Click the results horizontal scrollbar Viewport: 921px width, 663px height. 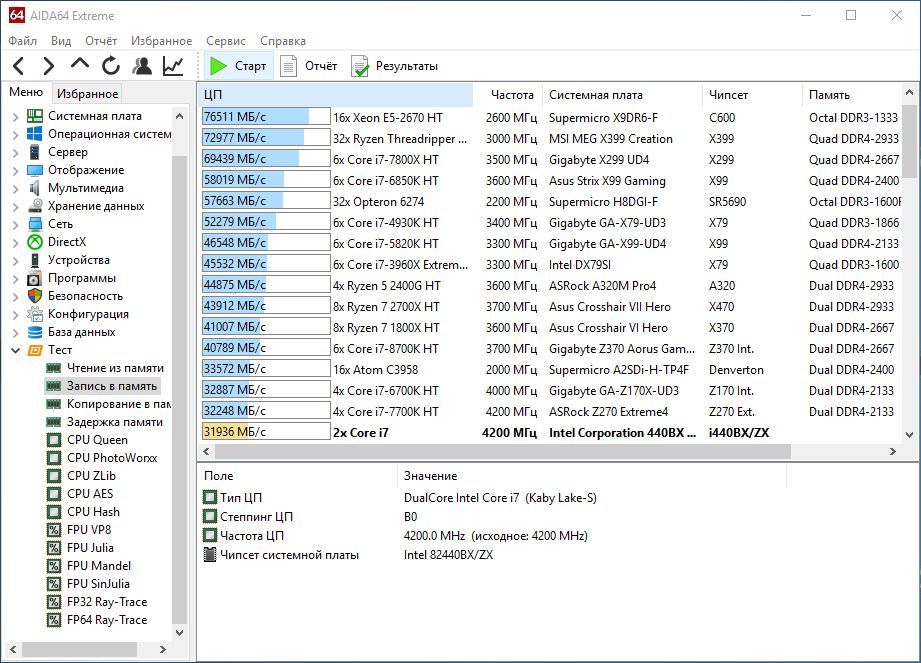click(x=503, y=451)
